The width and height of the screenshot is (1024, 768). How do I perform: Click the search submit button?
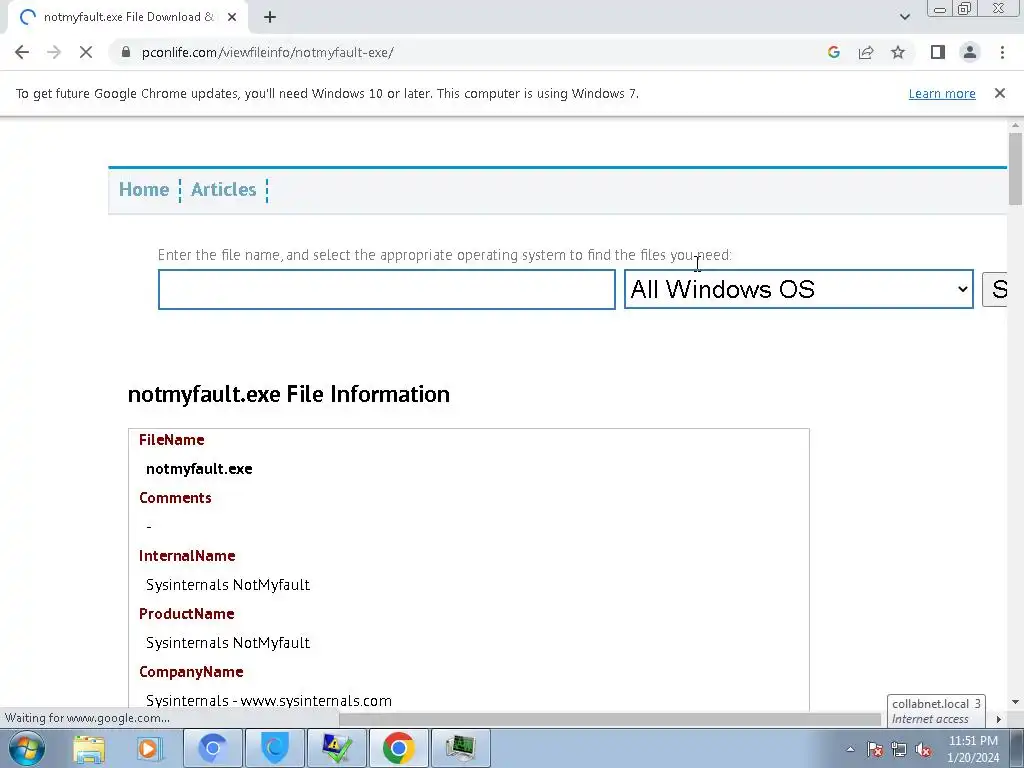coord(995,289)
